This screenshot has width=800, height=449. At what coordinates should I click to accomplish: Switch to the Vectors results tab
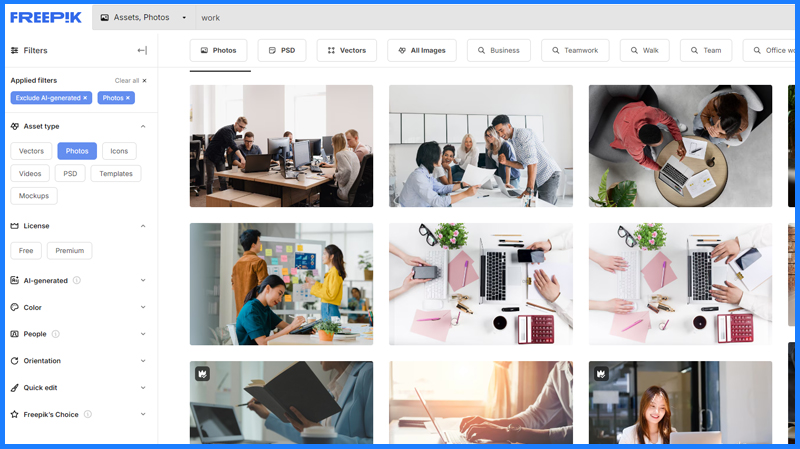click(347, 51)
